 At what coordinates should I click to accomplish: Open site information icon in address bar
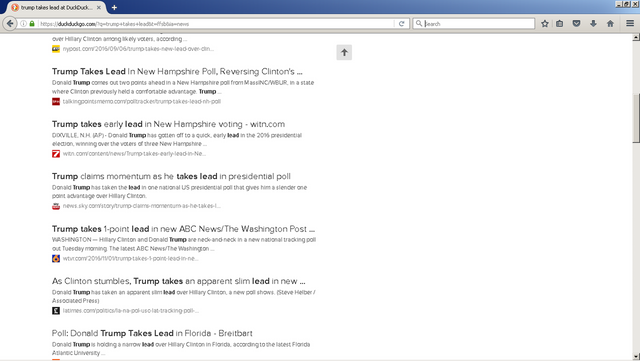point(23,24)
